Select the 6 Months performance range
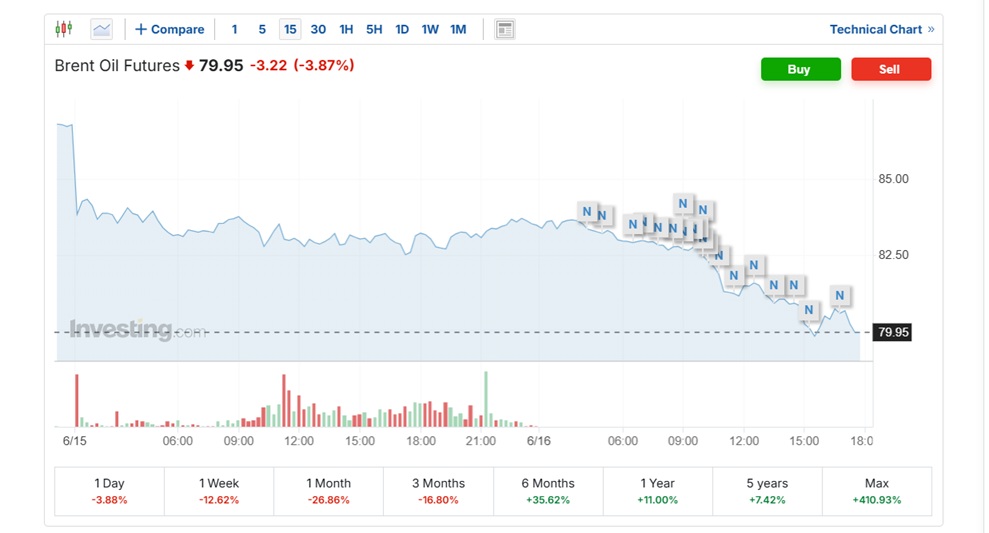The width and height of the screenshot is (989, 533). tap(548, 491)
